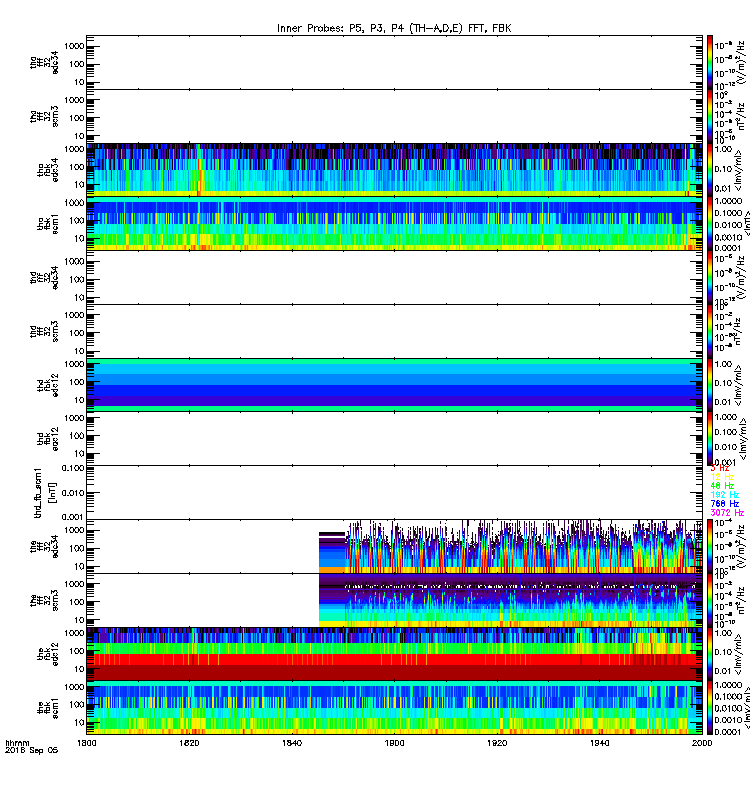Click the 0.010 tick of thd_fb_scm1 y-axis
This screenshot has height=800, width=750.
pos(72,493)
